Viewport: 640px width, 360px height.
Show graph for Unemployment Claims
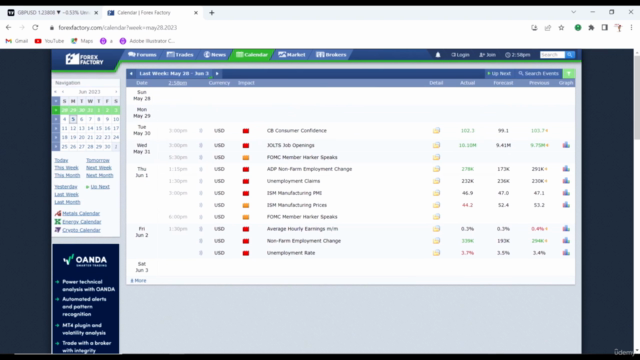click(x=566, y=181)
